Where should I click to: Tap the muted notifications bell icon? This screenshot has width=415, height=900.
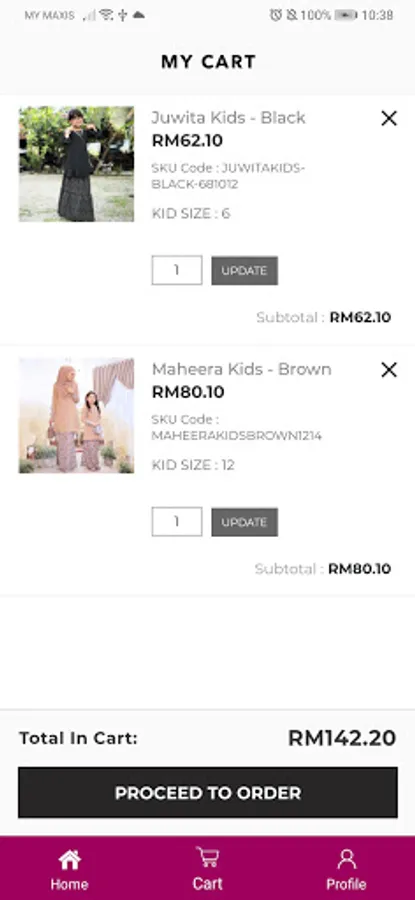coord(292,15)
